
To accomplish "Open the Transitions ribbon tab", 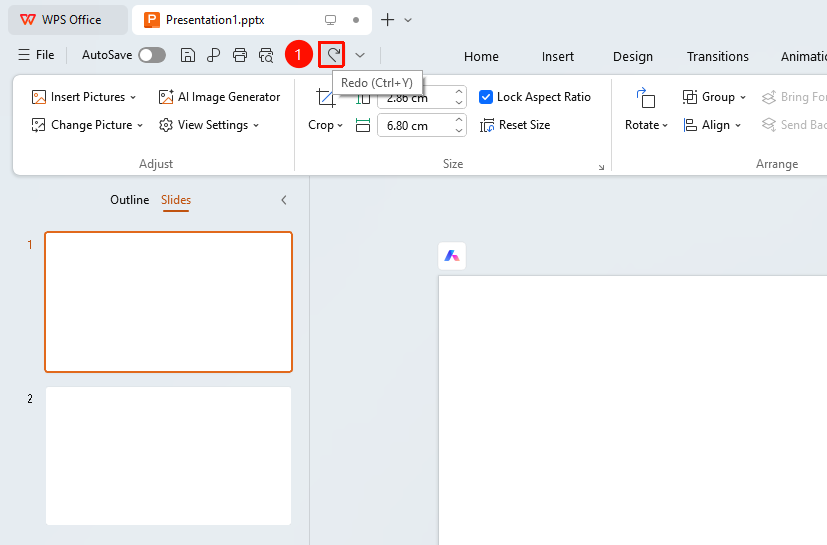I will pos(717,56).
